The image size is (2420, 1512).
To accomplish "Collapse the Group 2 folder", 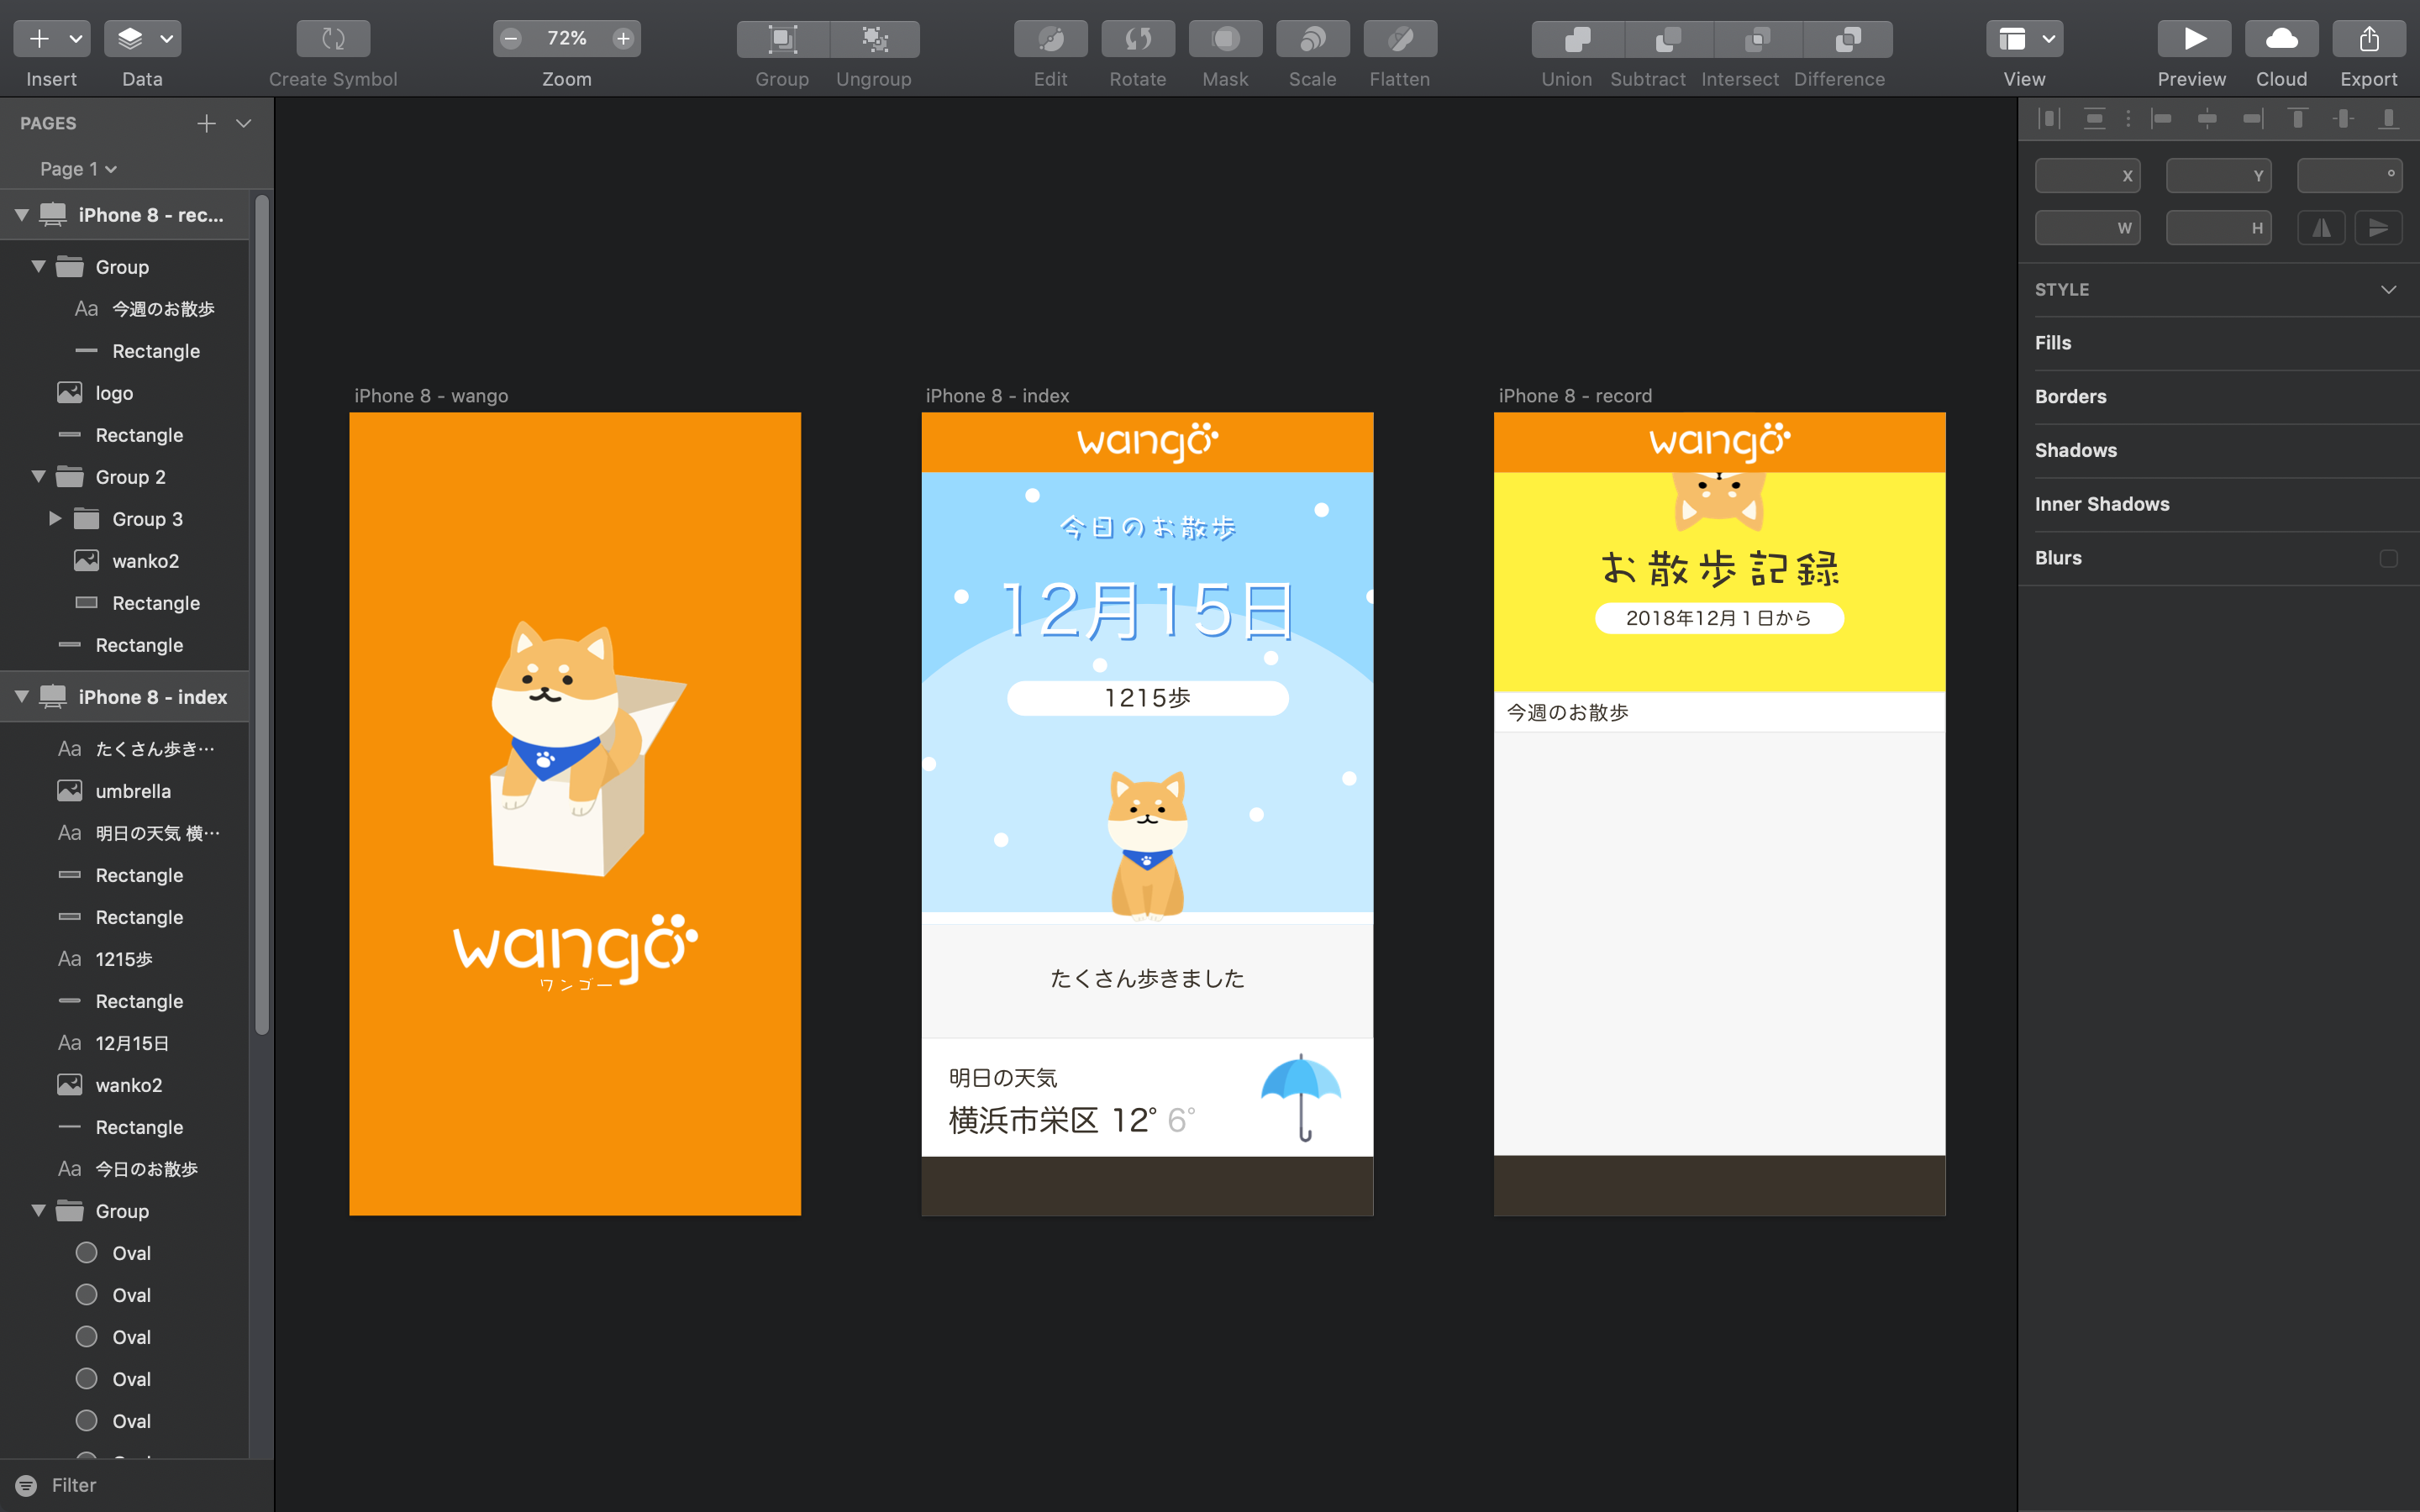I will (x=38, y=476).
